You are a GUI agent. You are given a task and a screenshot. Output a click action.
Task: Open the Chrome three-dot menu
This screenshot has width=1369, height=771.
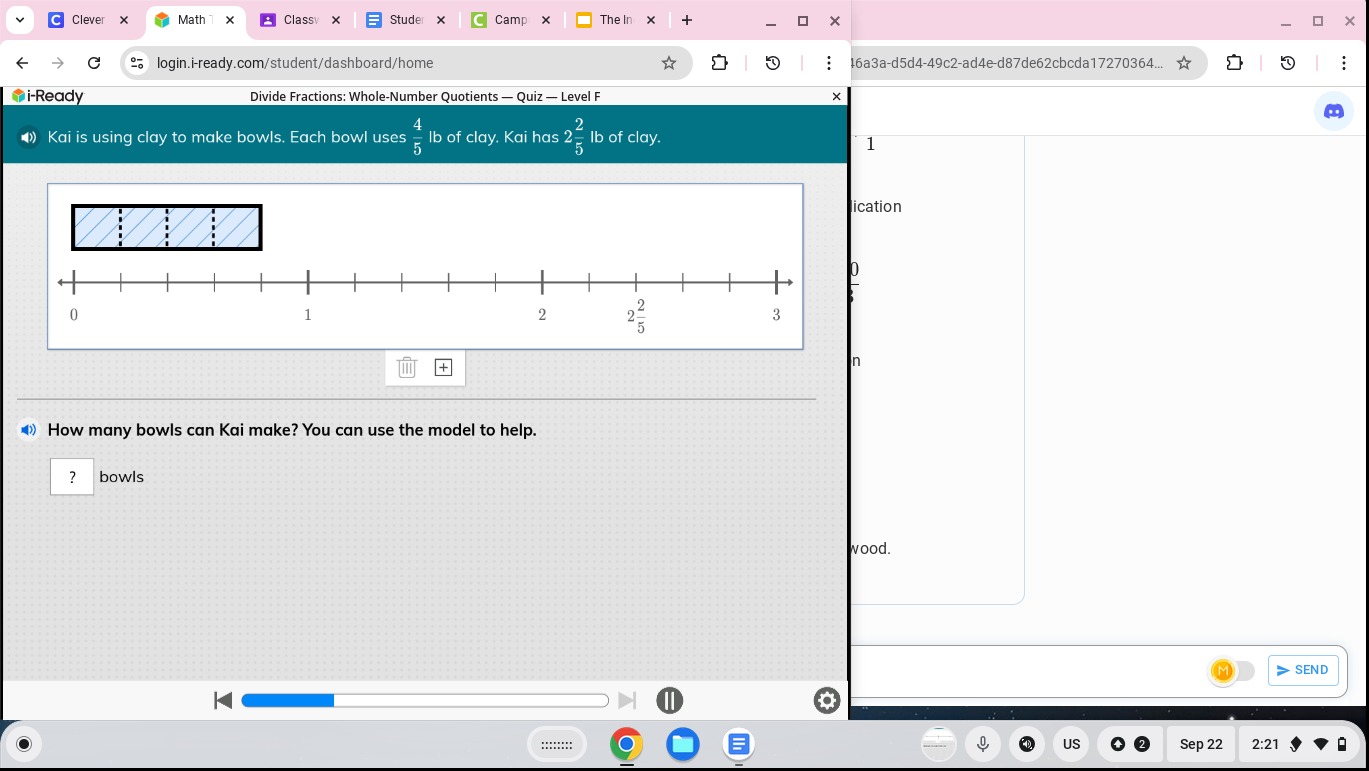click(x=828, y=63)
